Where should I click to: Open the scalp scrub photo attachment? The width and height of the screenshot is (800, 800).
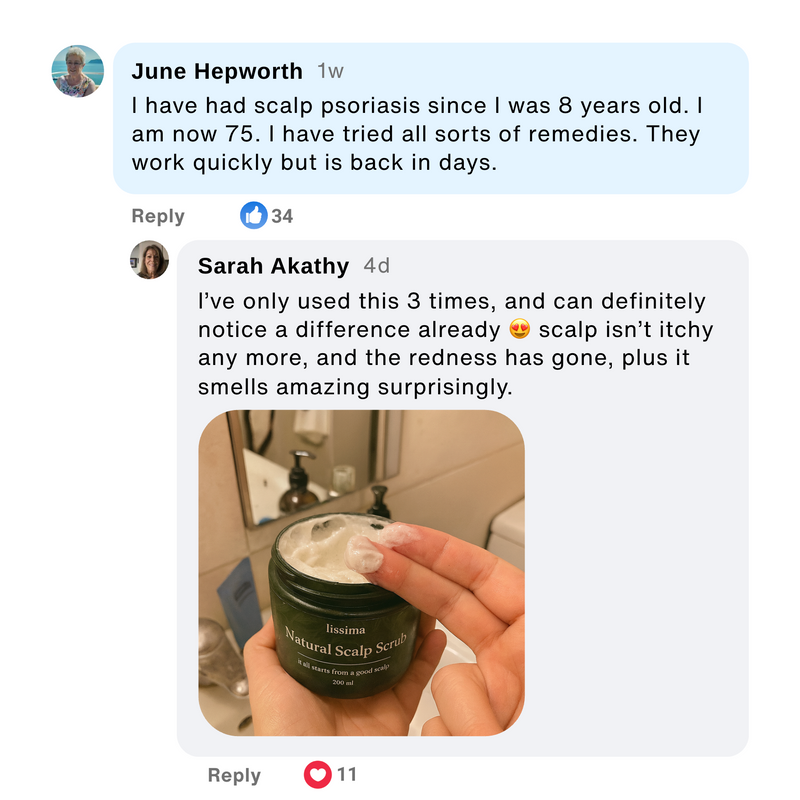pyautogui.click(x=361, y=572)
